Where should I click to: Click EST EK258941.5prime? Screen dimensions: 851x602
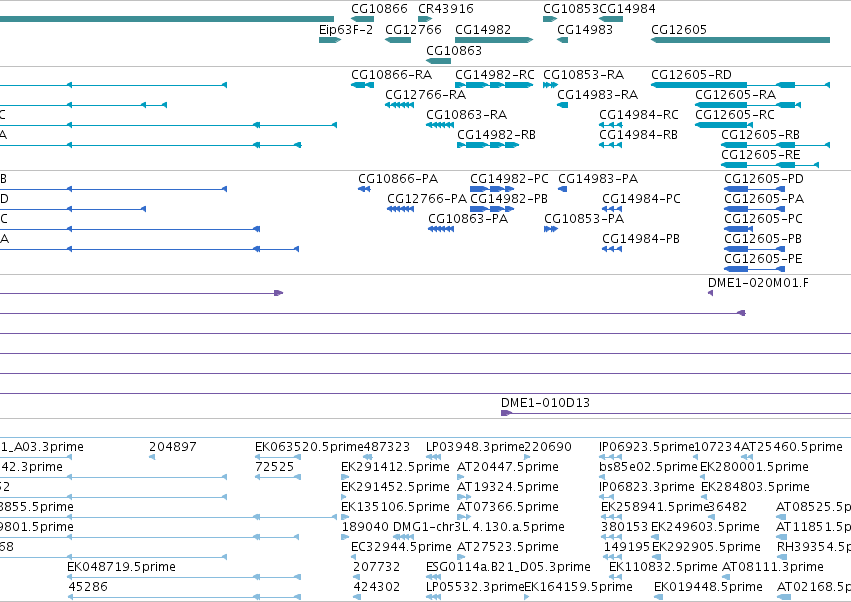[x=655, y=508]
